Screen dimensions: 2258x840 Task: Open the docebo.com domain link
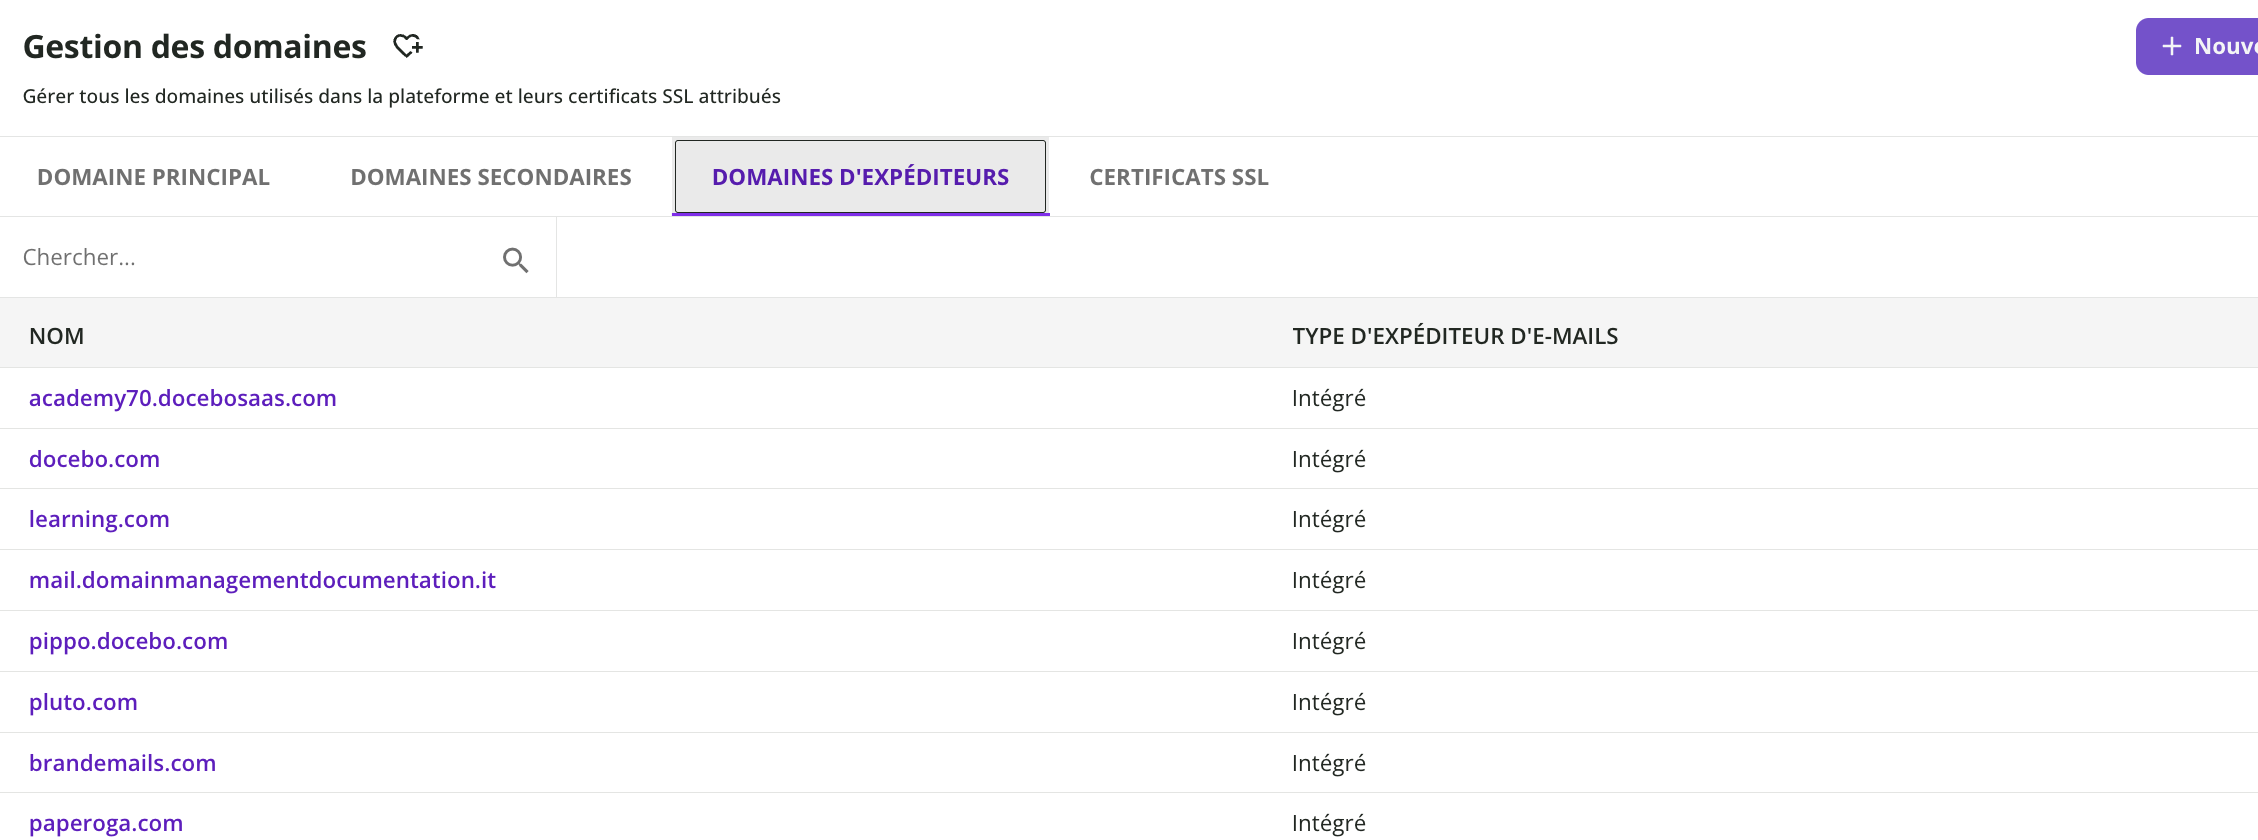click(x=94, y=459)
